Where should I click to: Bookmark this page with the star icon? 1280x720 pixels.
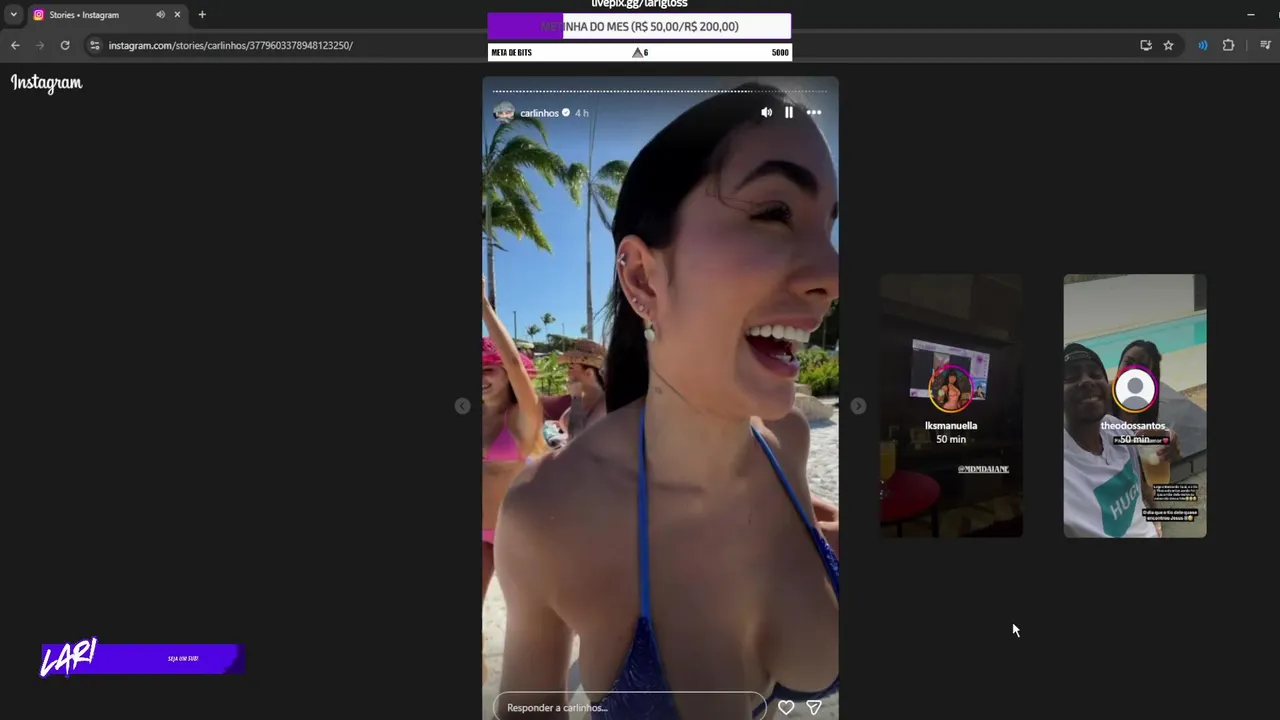[x=1168, y=45]
